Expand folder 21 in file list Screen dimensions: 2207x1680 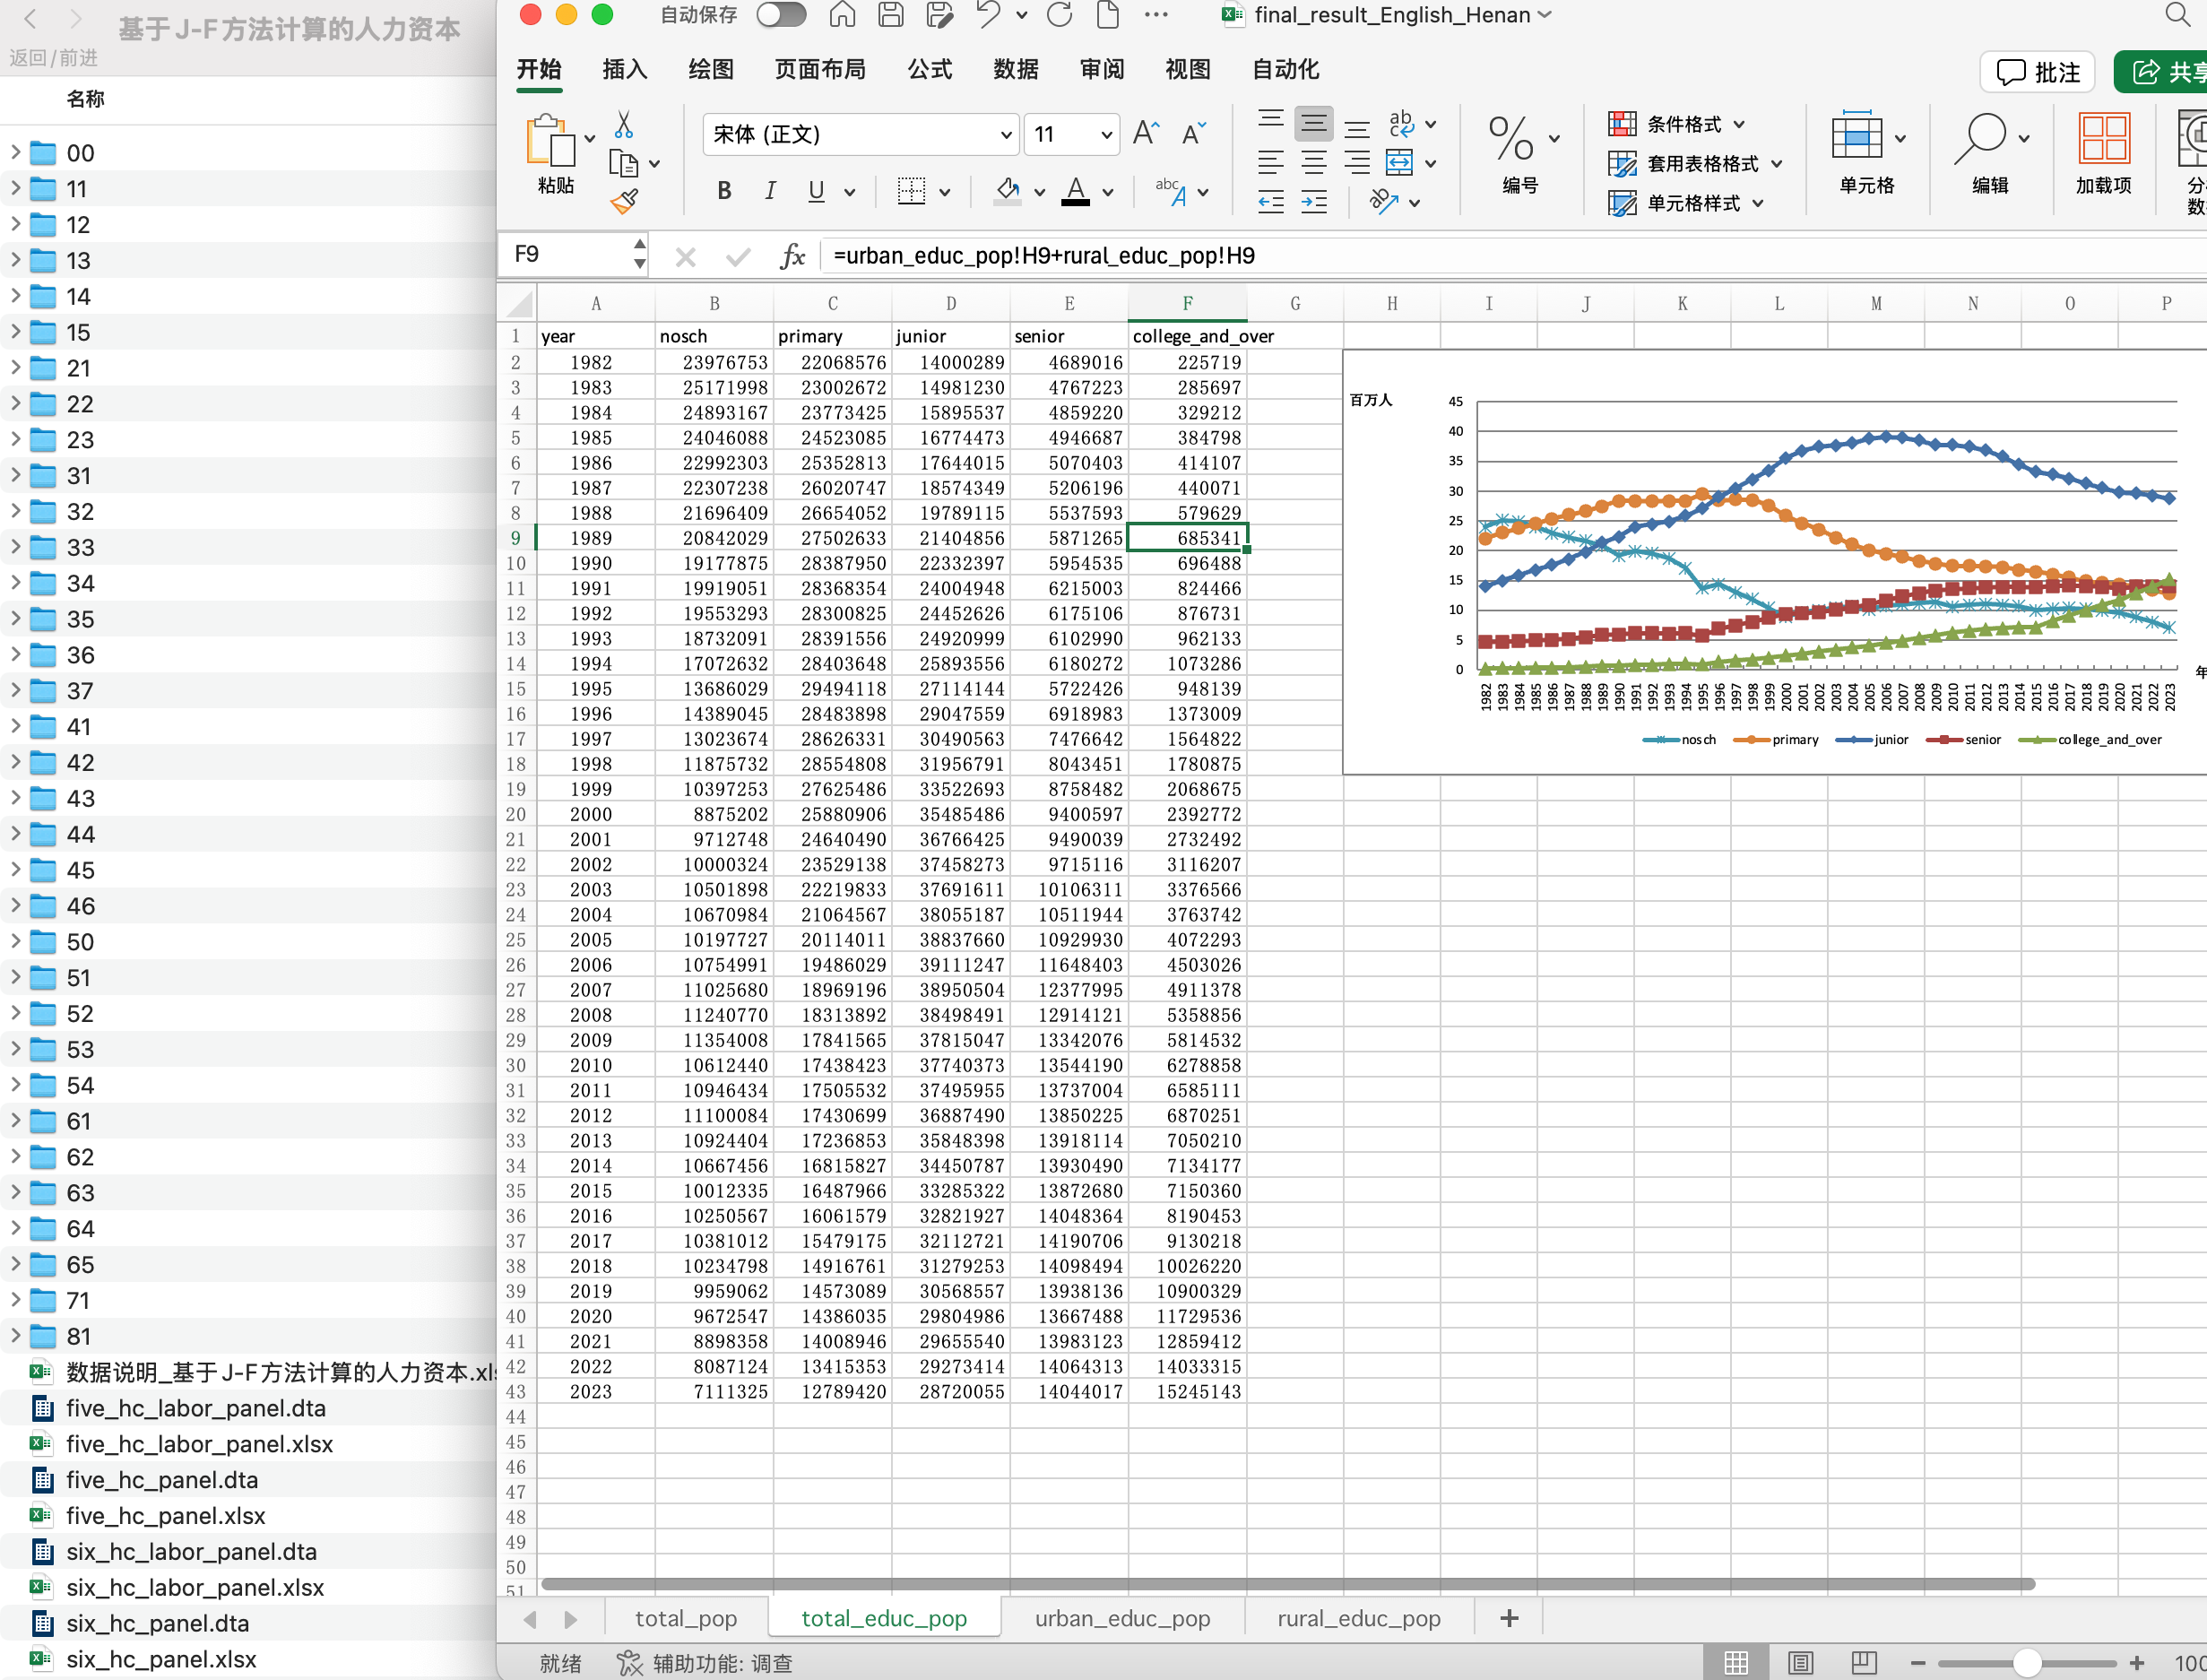(x=15, y=368)
